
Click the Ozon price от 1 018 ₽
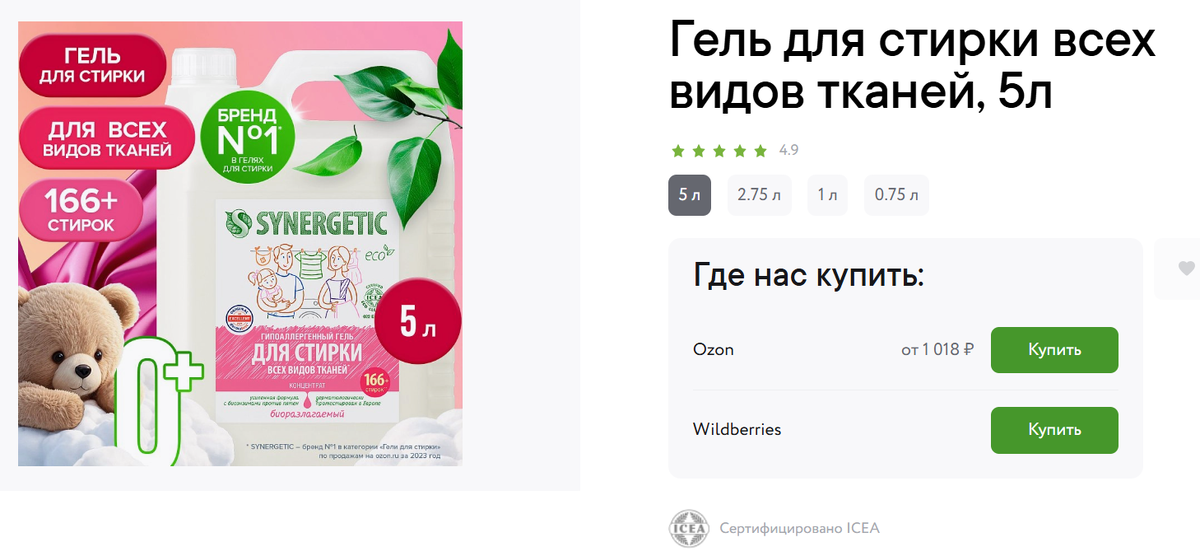[937, 350]
